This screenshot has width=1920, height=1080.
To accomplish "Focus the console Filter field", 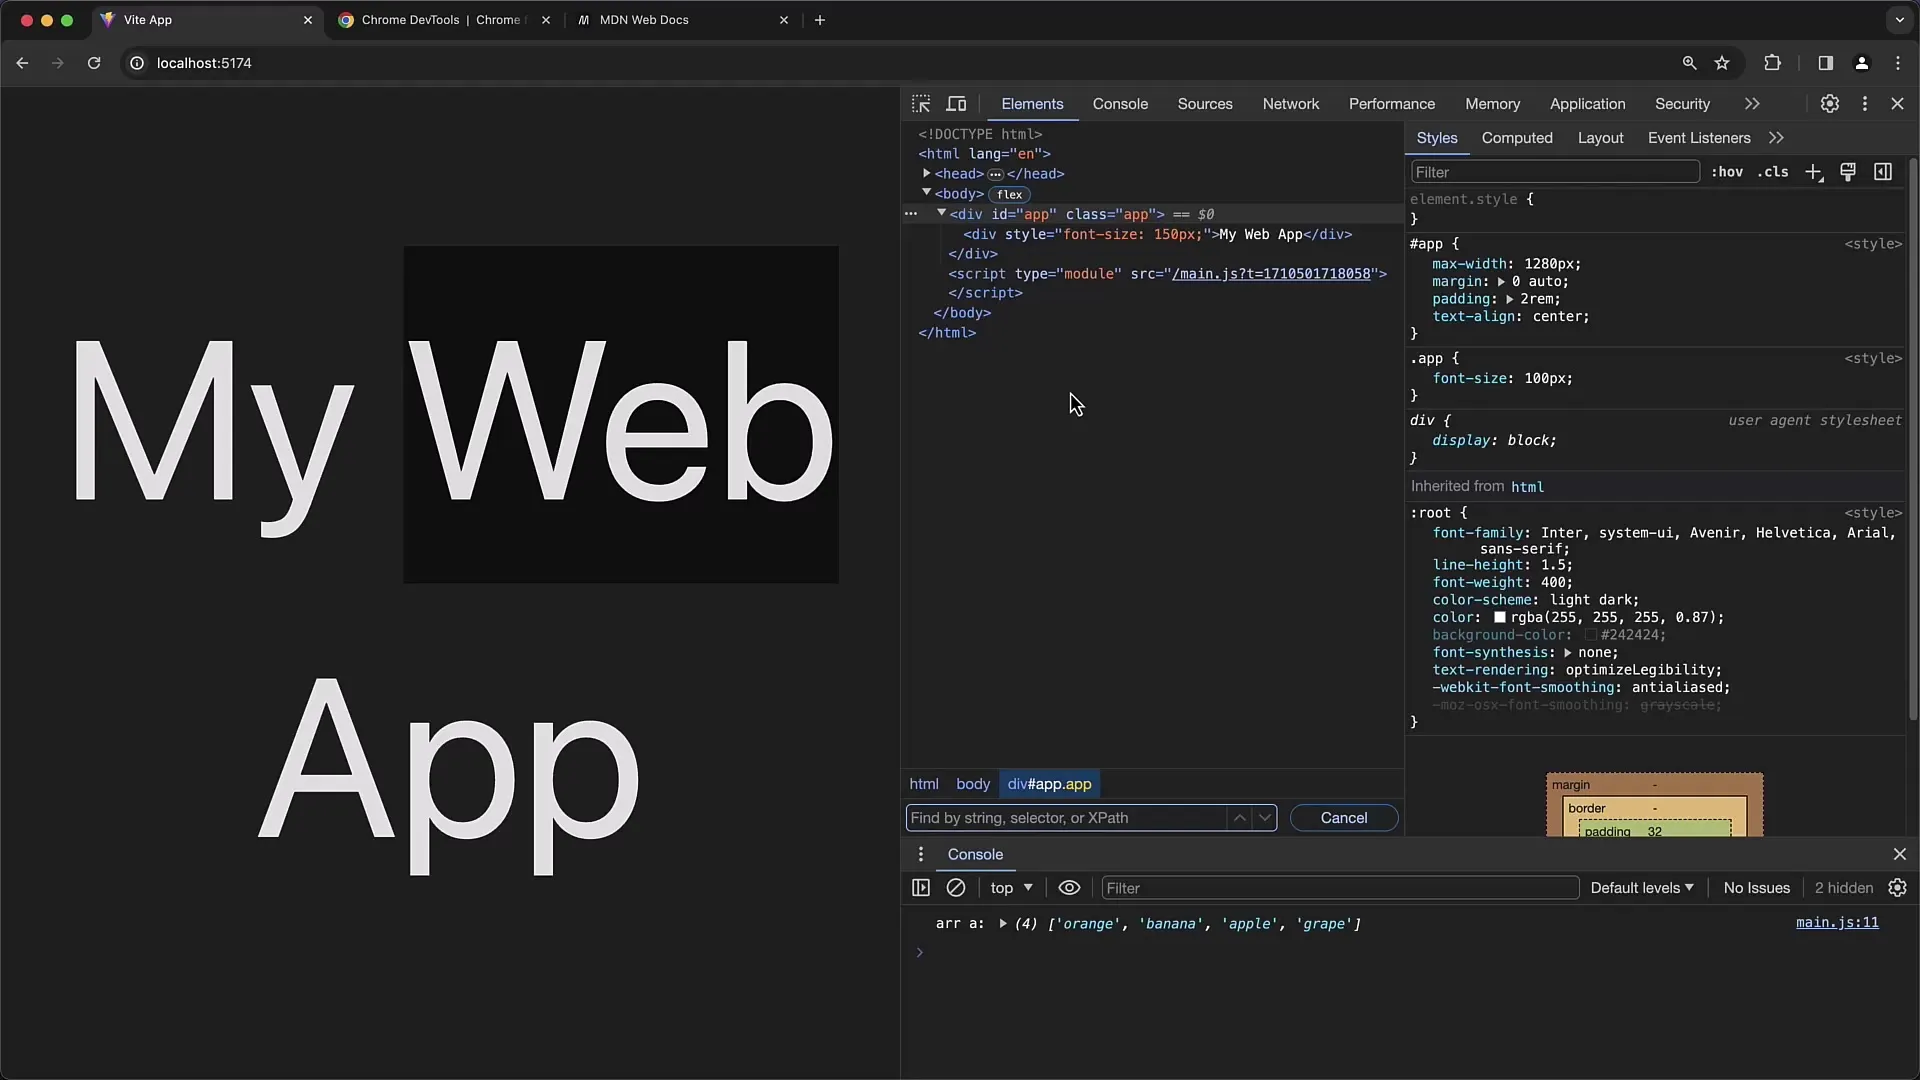I will pos(1340,888).
